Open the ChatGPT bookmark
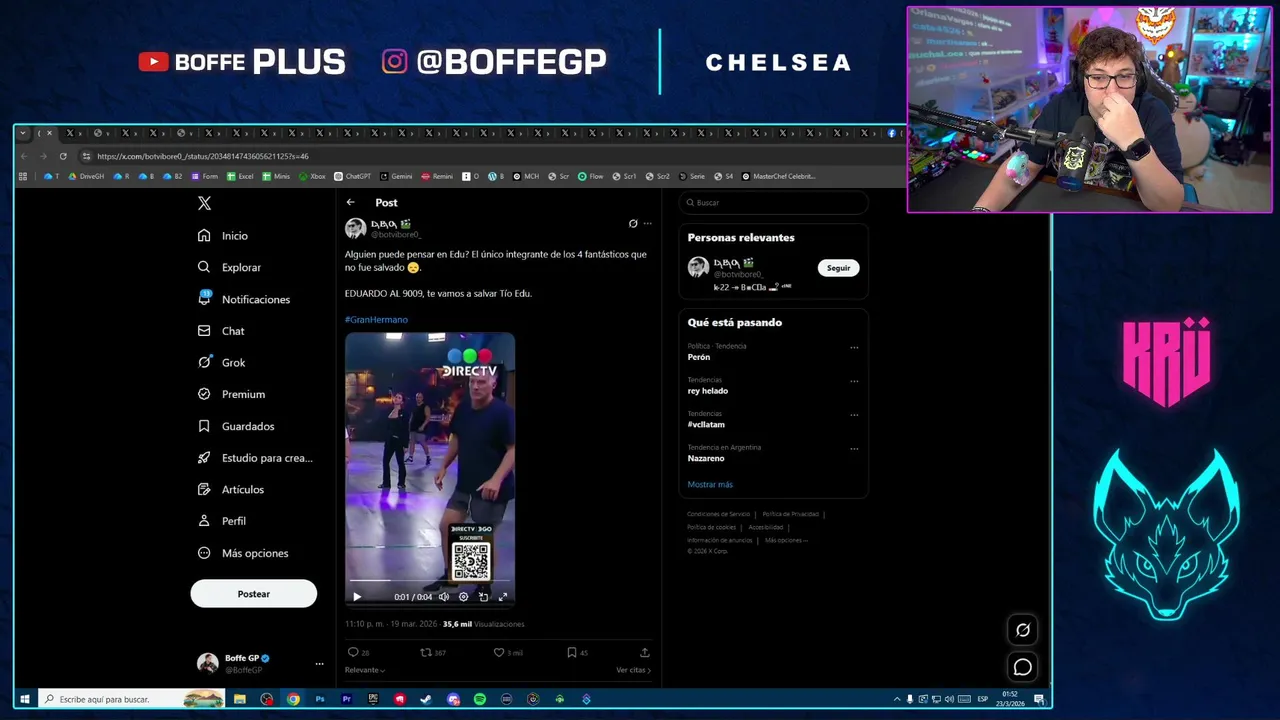Screen dimensions: 1280x720 [352, 176]
